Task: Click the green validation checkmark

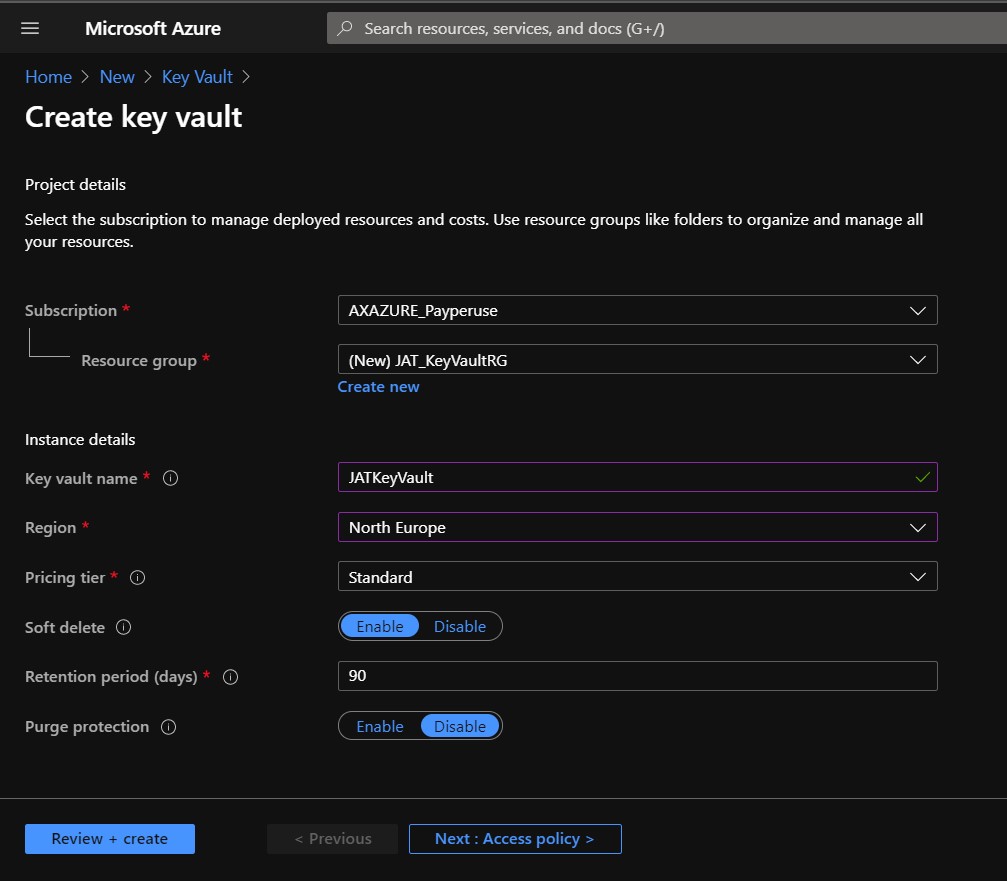Action: (x=922, y=477)
